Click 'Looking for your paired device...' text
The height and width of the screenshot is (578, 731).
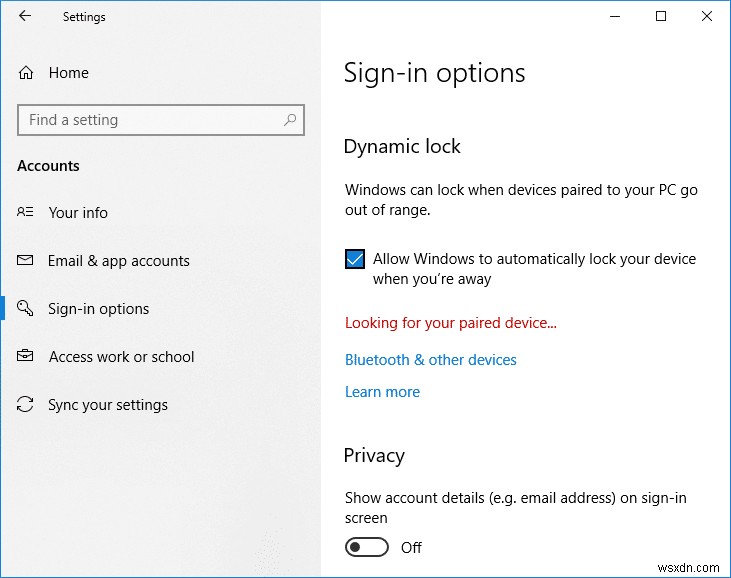[451, 323]
